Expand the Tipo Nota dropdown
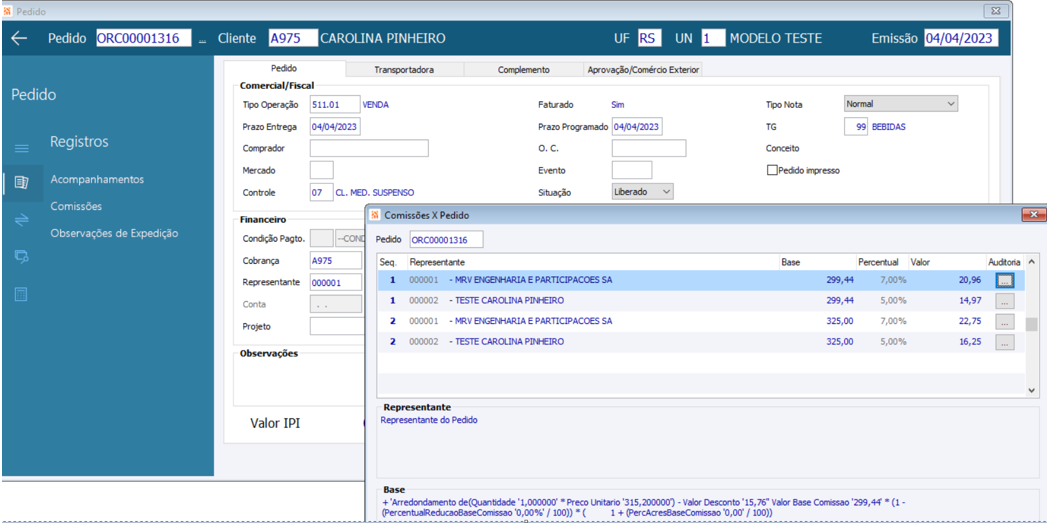Viewport: 1047px width, 525px height. tap(951, 104)
